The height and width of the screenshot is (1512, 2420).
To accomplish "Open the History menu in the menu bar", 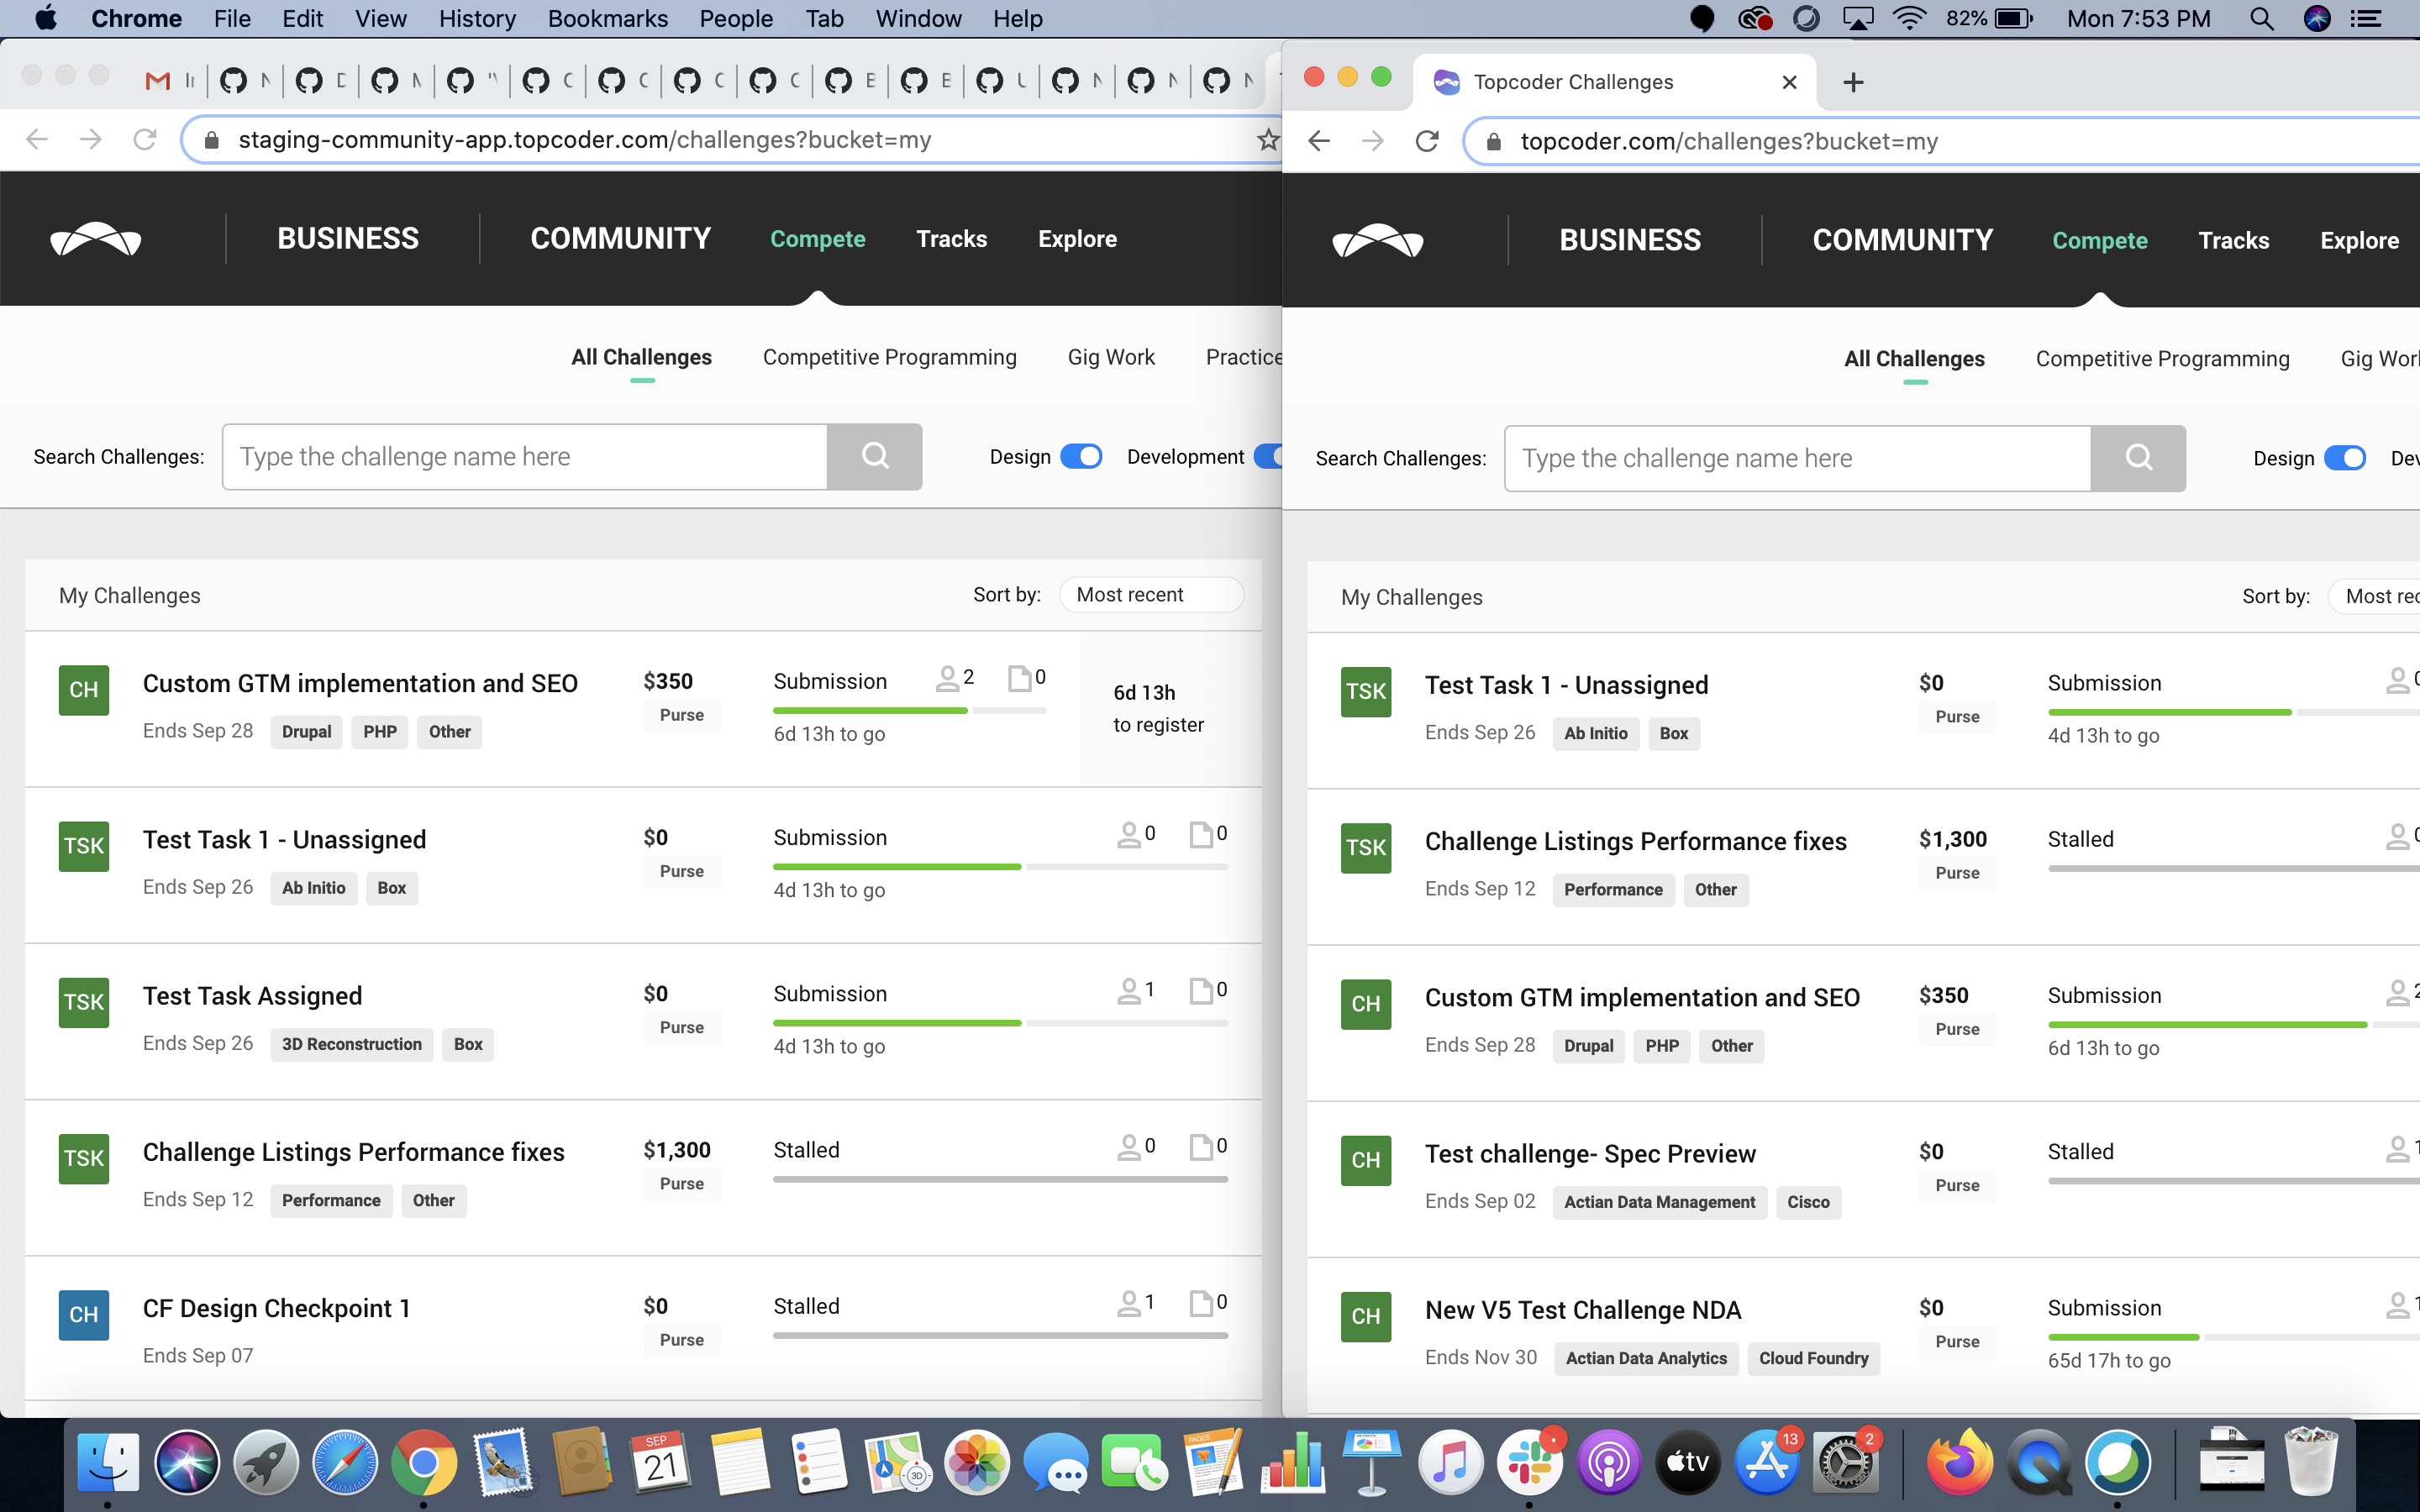I will (x=477, y=18).
